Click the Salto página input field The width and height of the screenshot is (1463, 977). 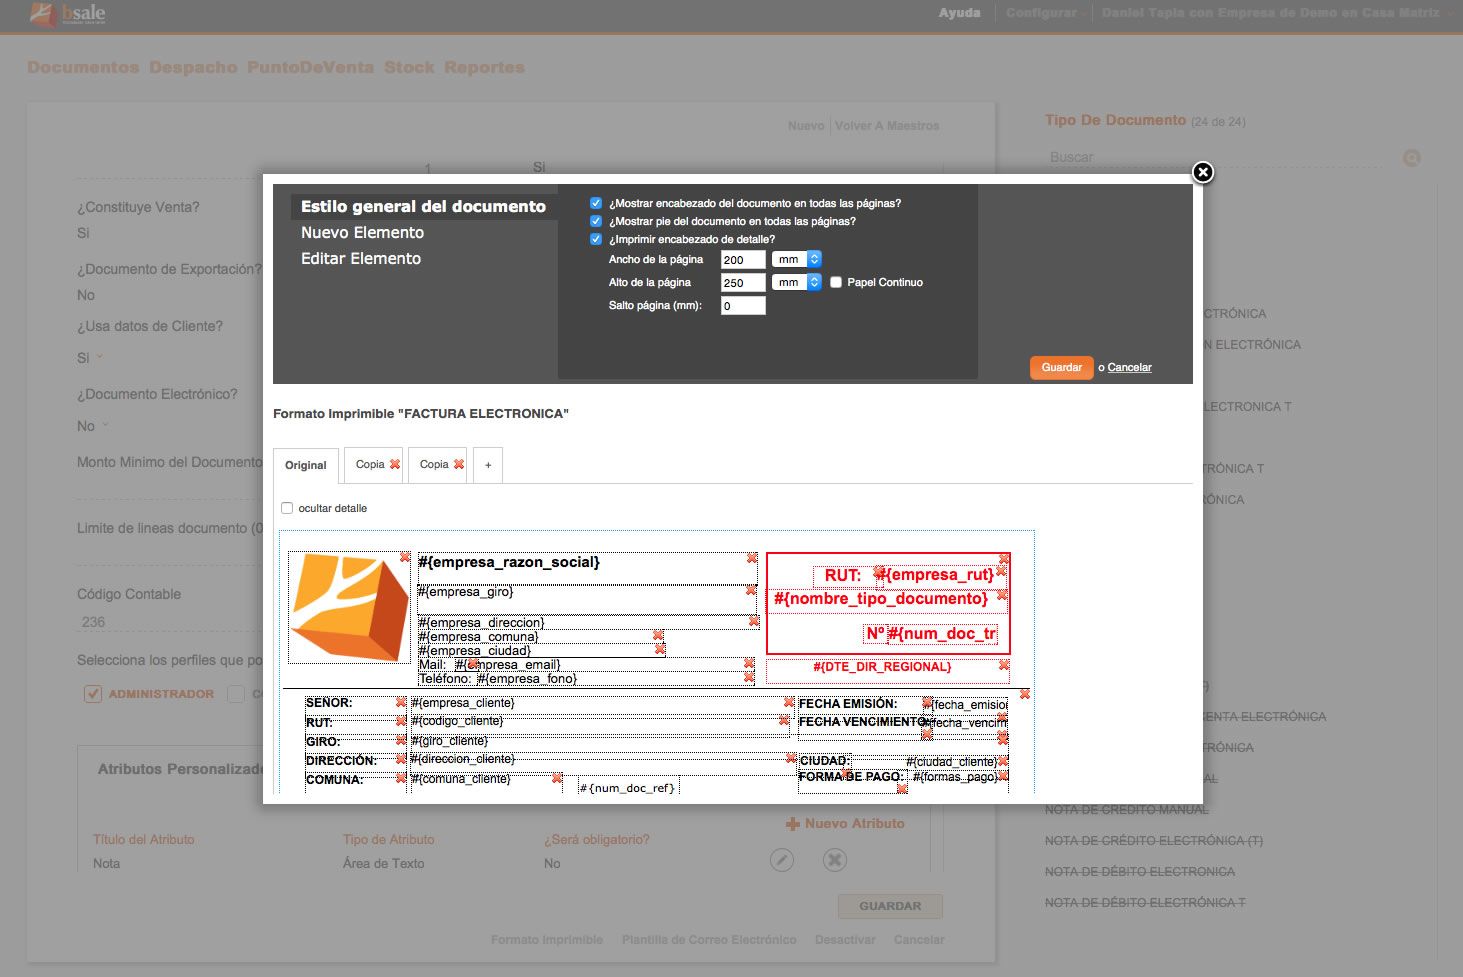[x=742, y=306]
